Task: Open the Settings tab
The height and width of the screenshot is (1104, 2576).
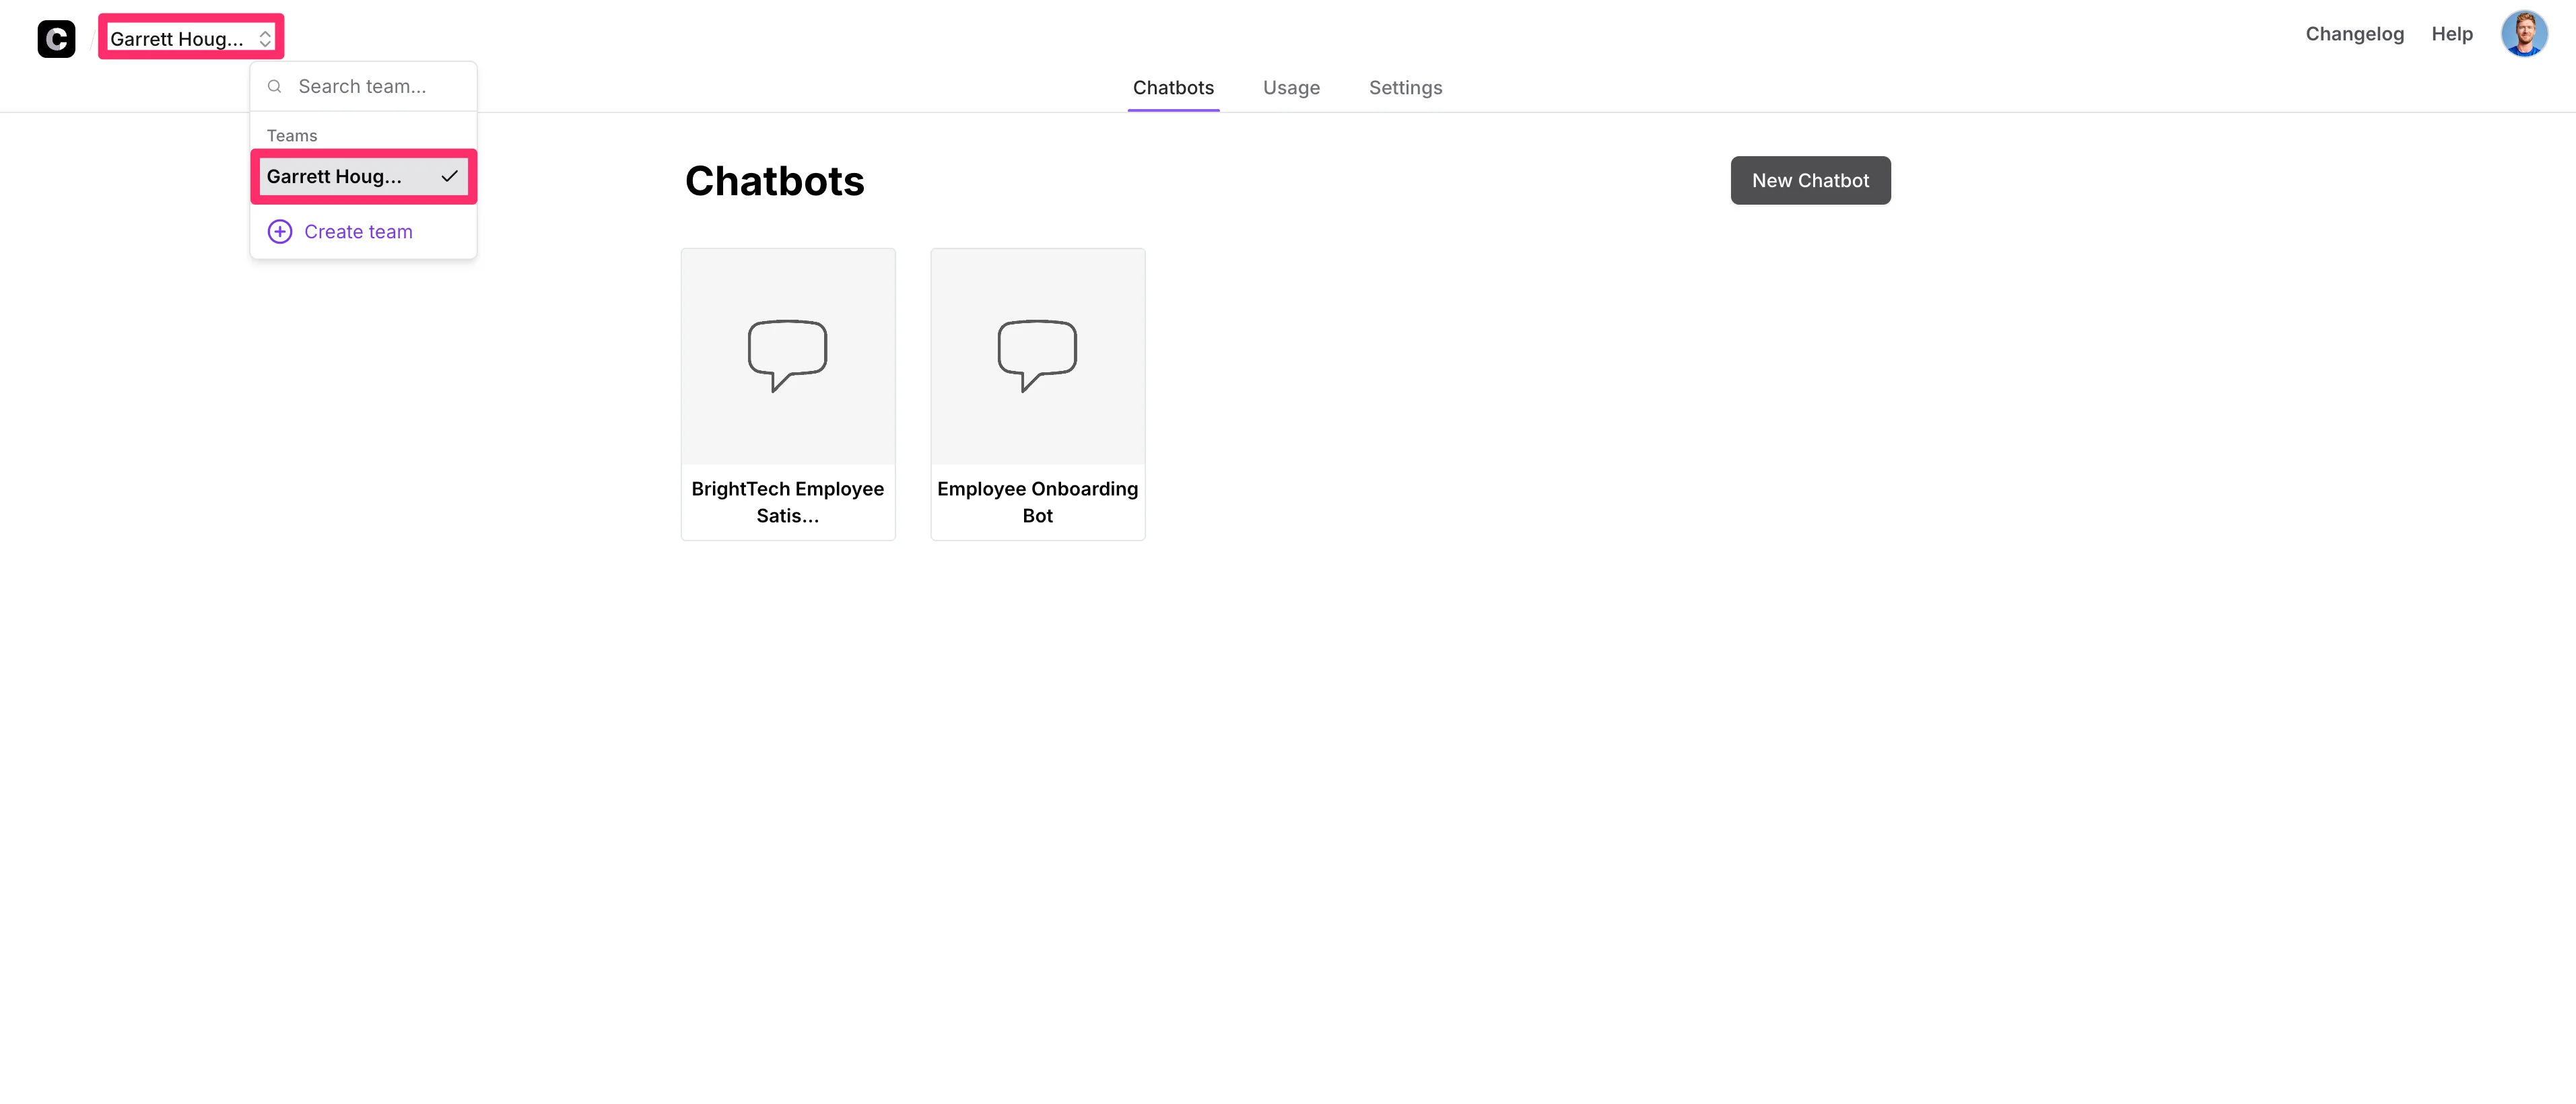Action: coord(1404,88)
